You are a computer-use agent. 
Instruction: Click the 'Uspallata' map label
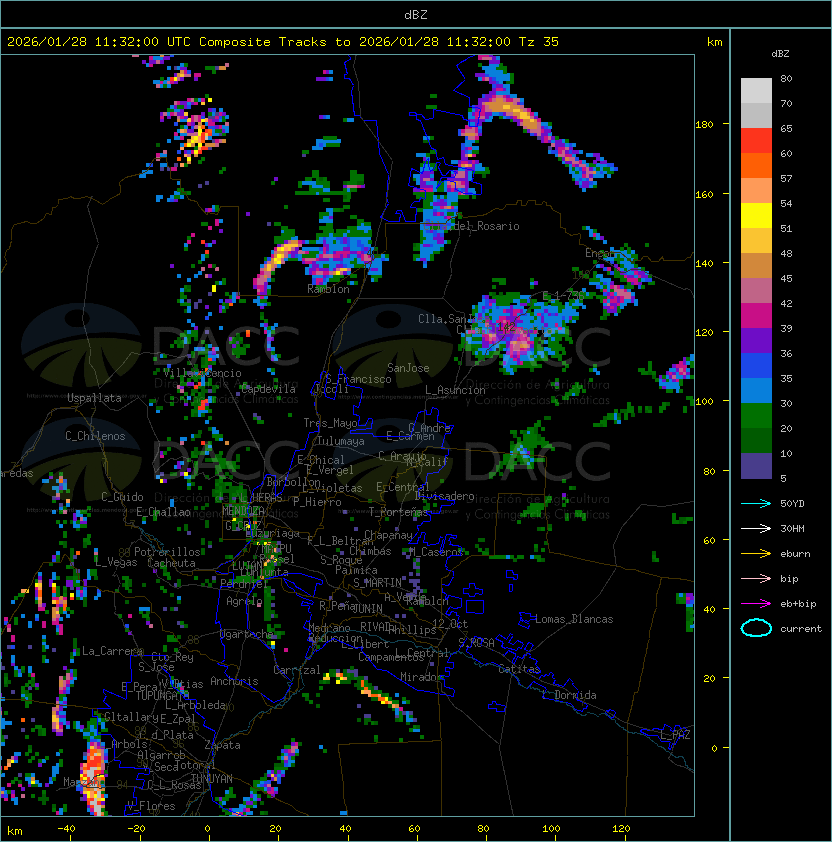pyautogui.click(x=94, y=398)
